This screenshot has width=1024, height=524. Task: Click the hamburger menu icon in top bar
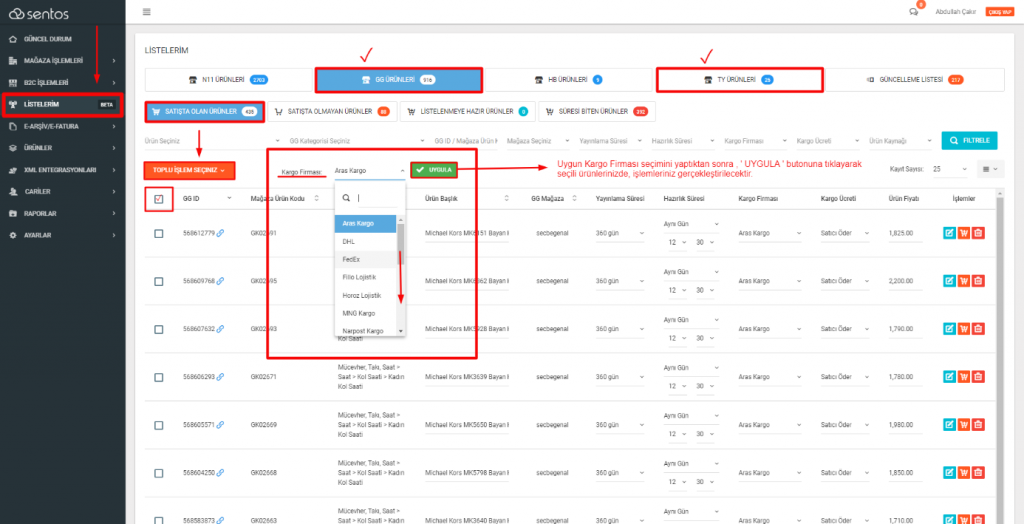tap(147, 12)
